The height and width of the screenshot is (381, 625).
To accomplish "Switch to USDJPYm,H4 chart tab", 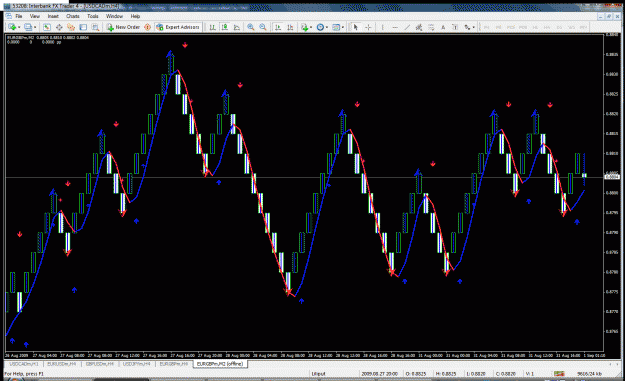I will [x=136, y=364].
